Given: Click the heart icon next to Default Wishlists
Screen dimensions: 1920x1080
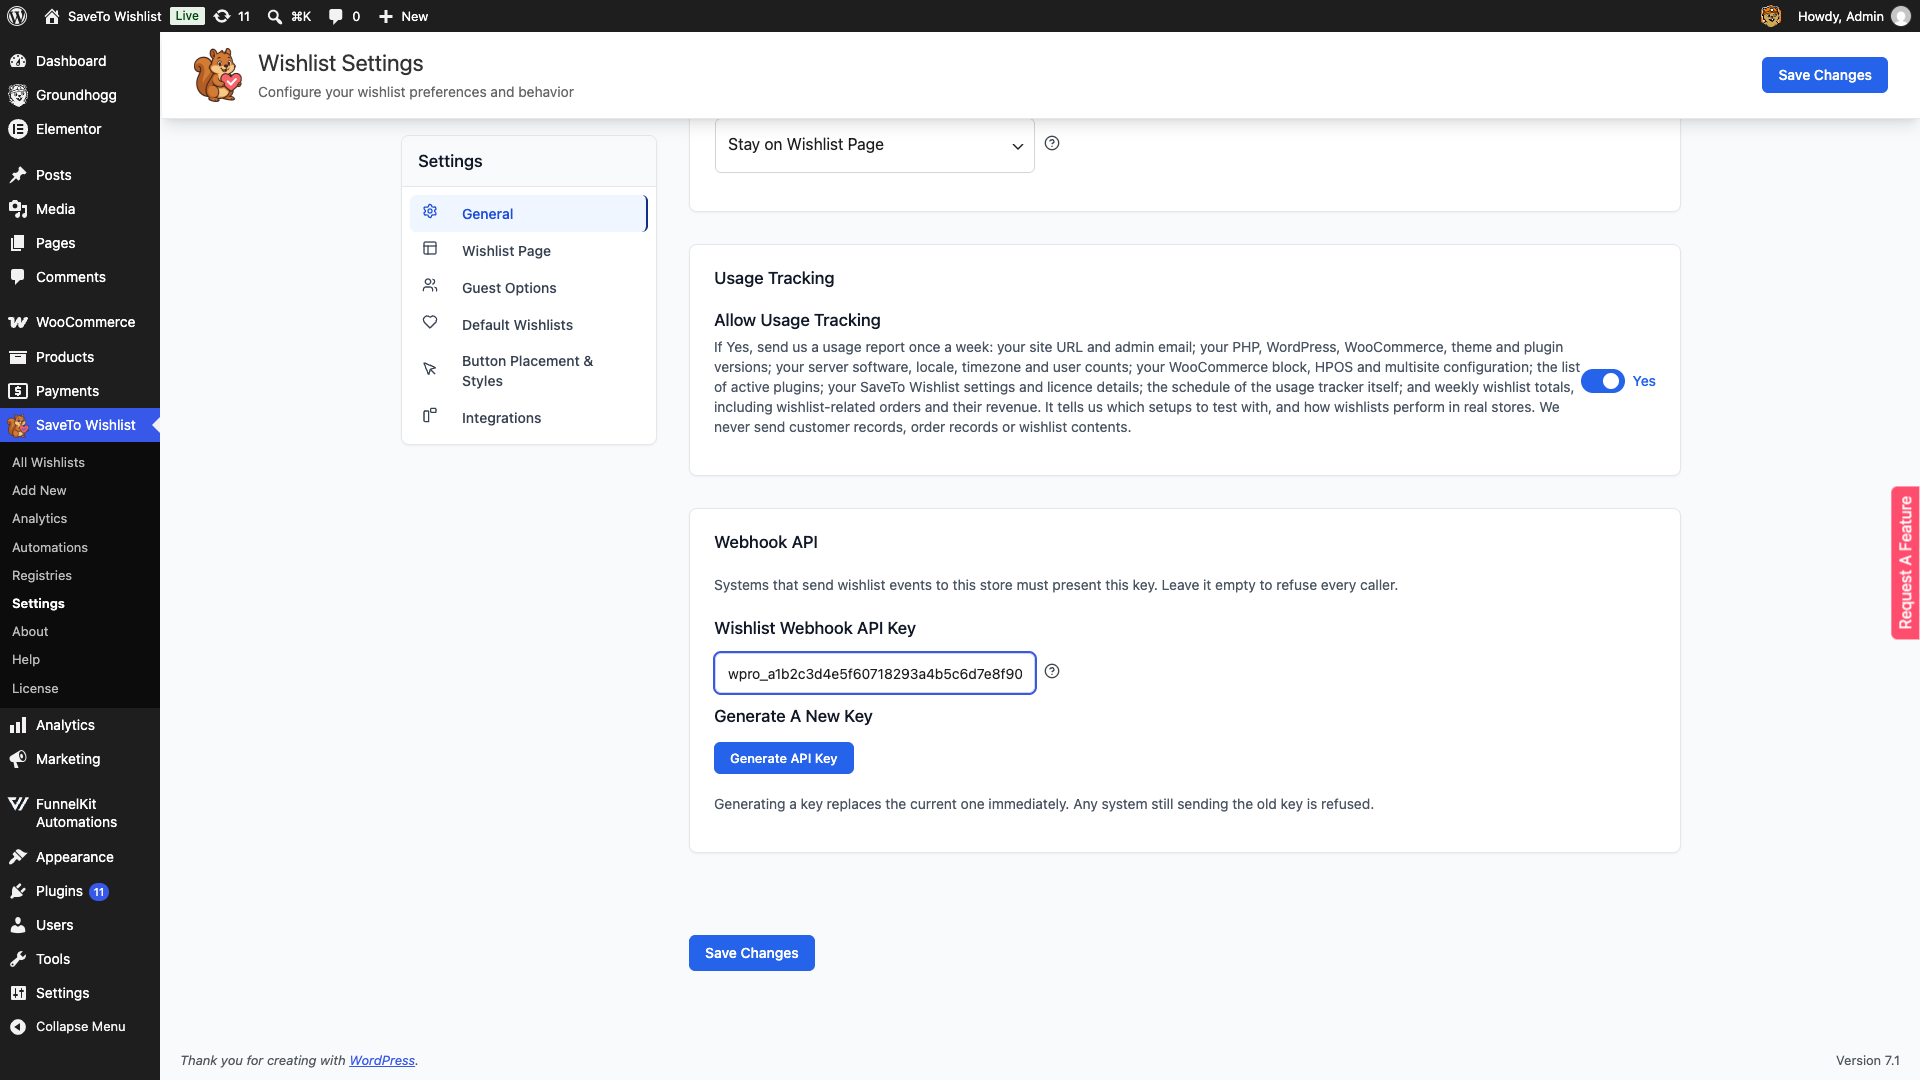Looking at the screenshot, I should [x=430, y=322].
